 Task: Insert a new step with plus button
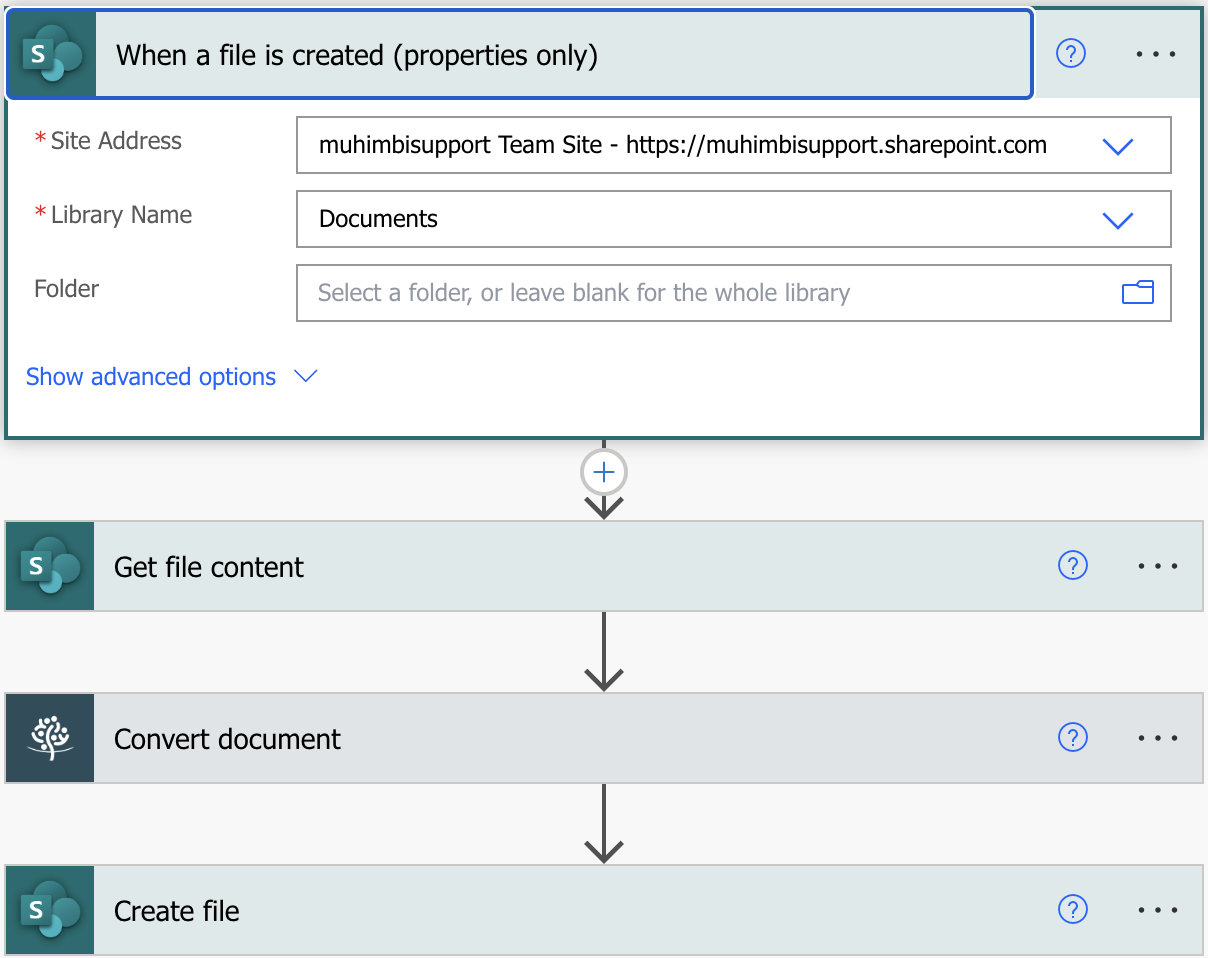point(604,472)
